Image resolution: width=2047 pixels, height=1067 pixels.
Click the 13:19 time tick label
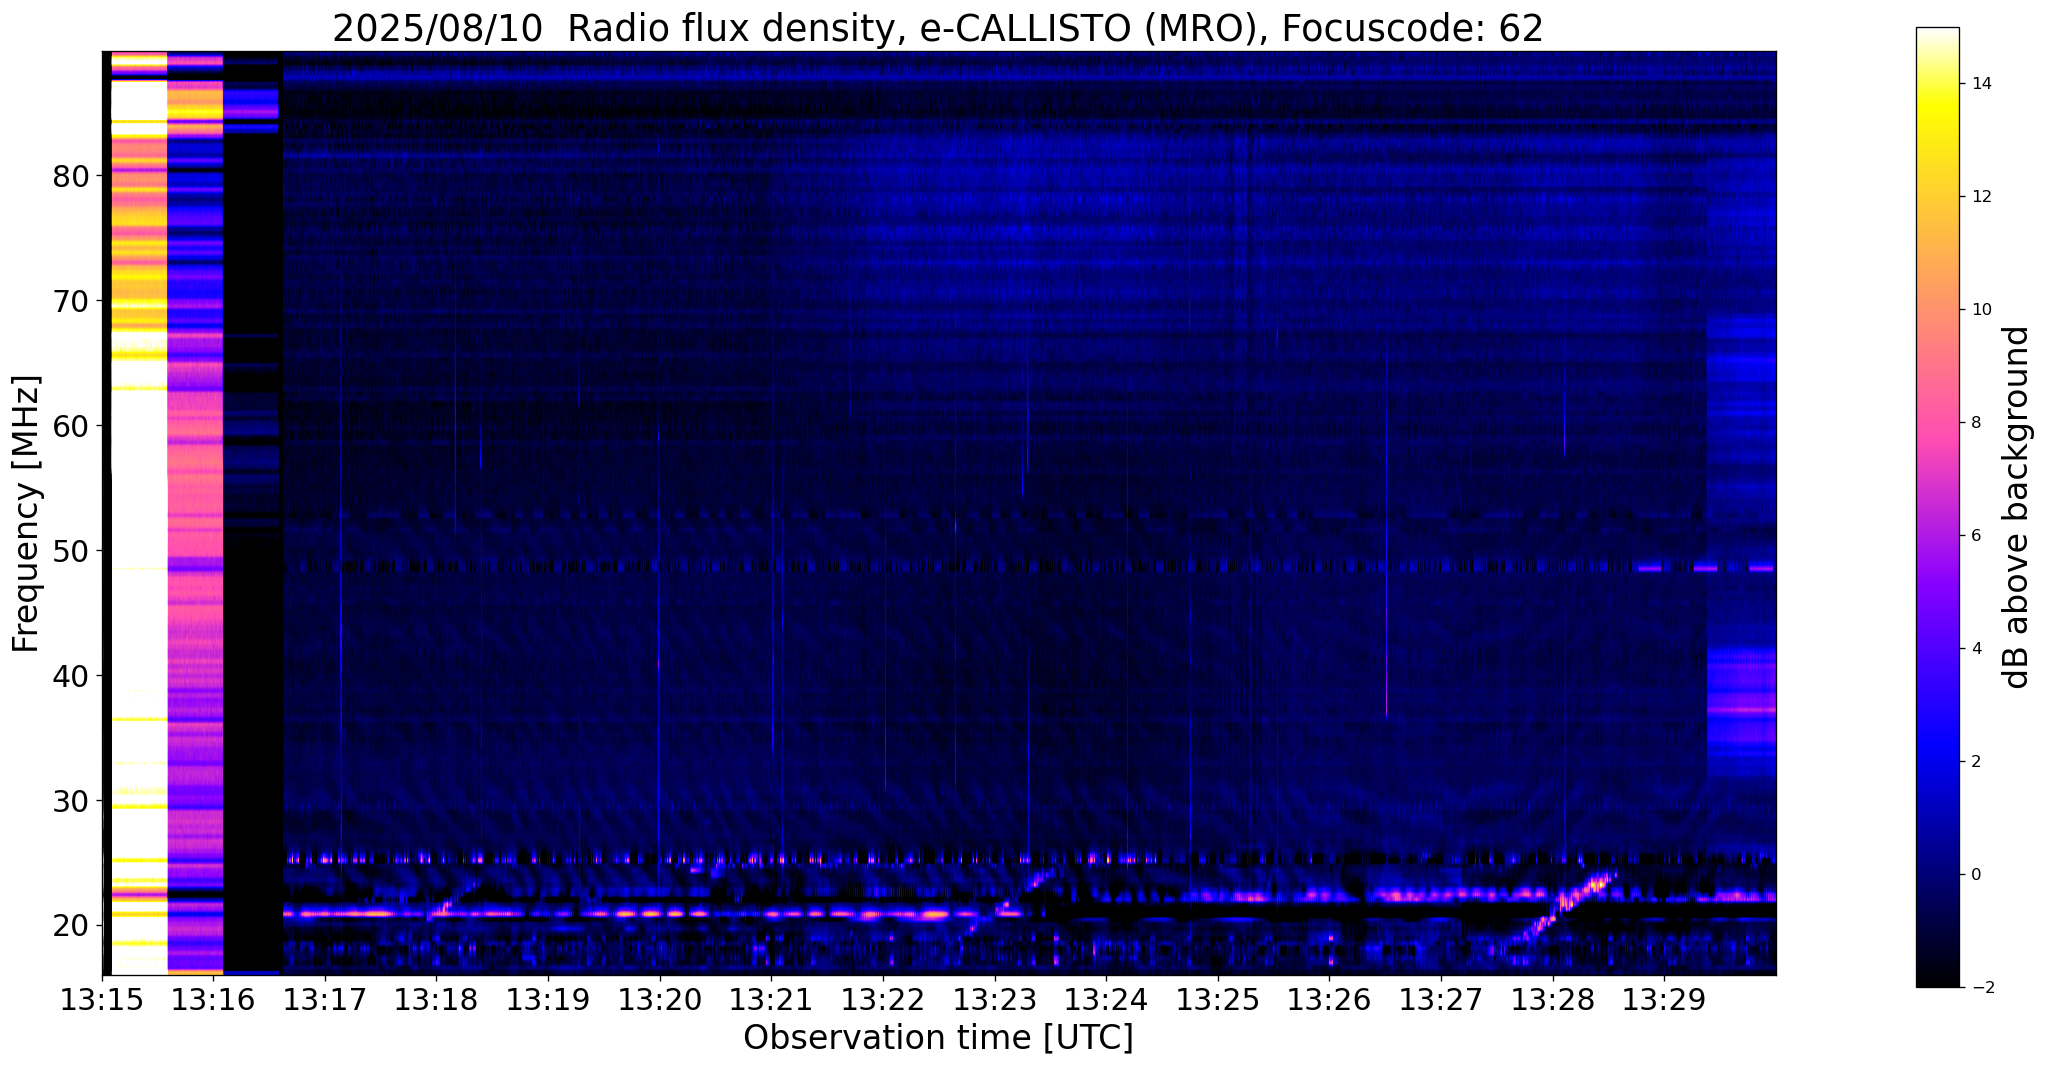click(548, 998)
